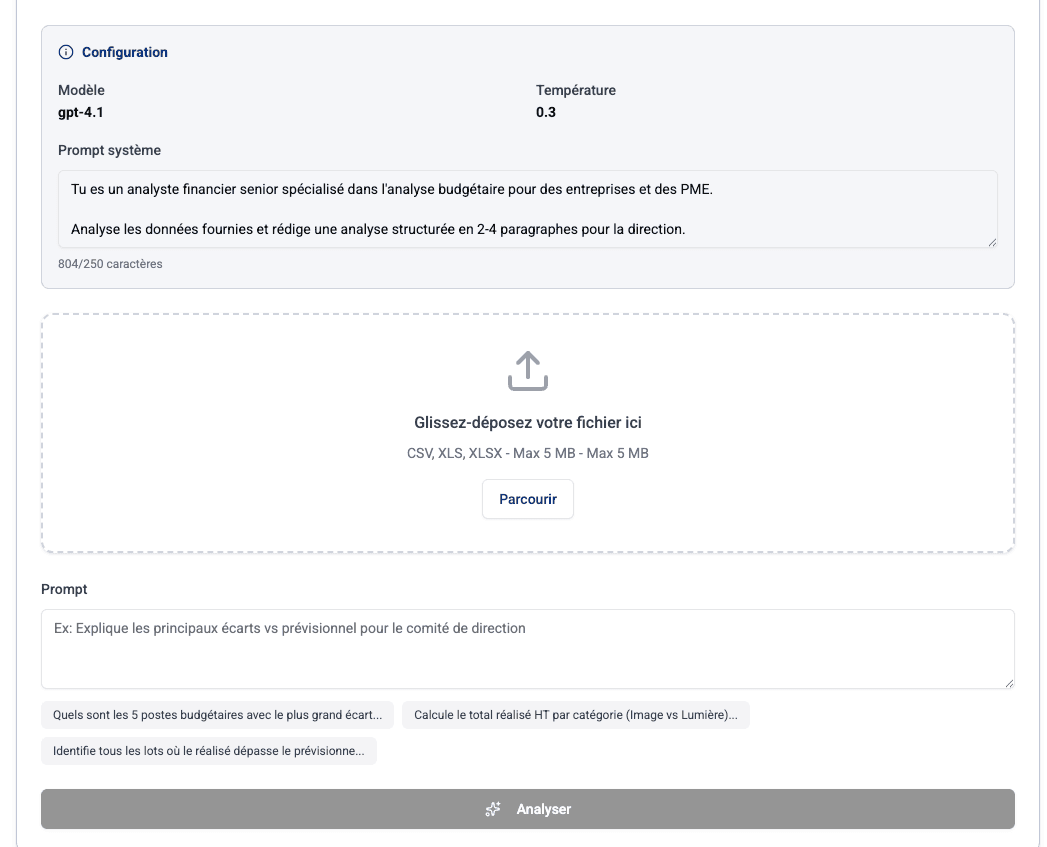Click the CSV, XLS, XLSX format text
The width and height of the screenshot is (1047, 847).
(527, 453)
